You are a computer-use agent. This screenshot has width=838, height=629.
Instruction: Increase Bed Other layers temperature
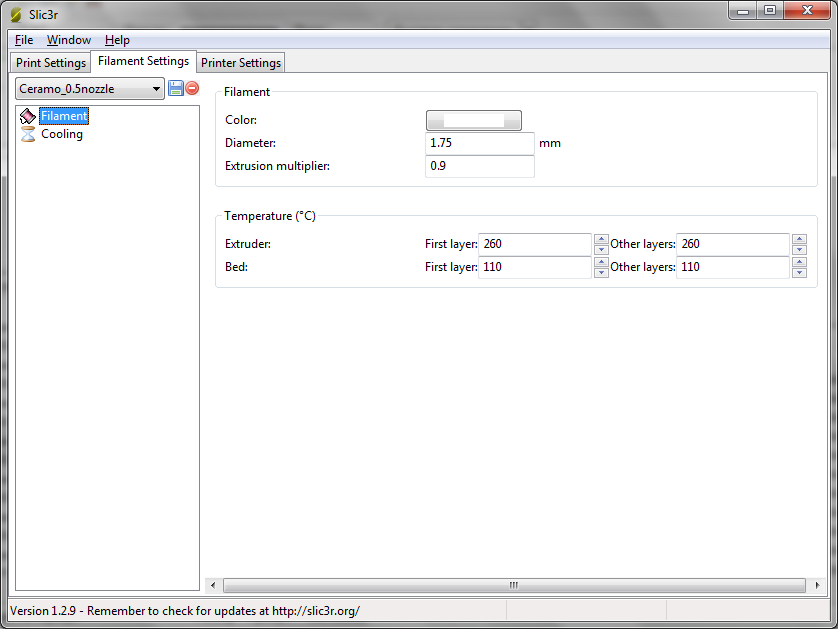tap(800, 262)
